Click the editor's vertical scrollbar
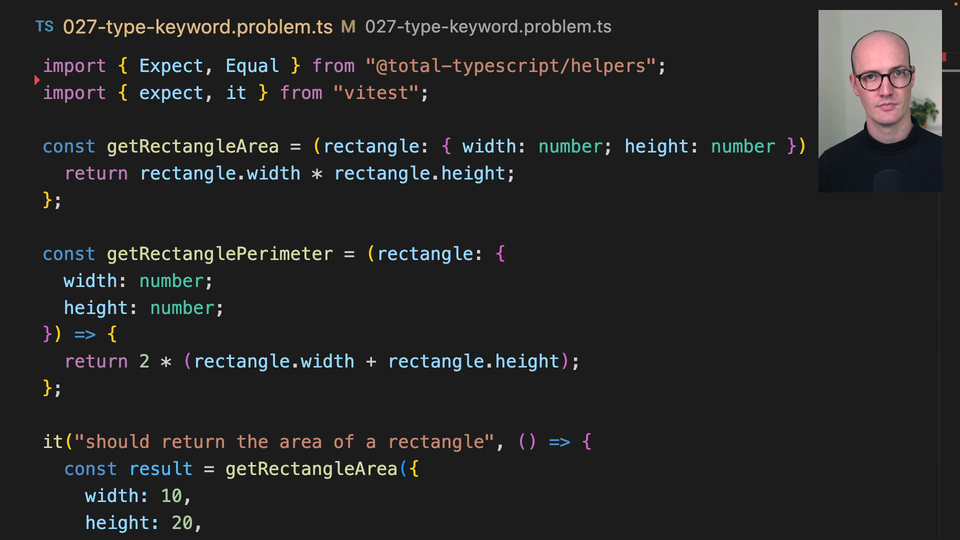 (944, 300)
